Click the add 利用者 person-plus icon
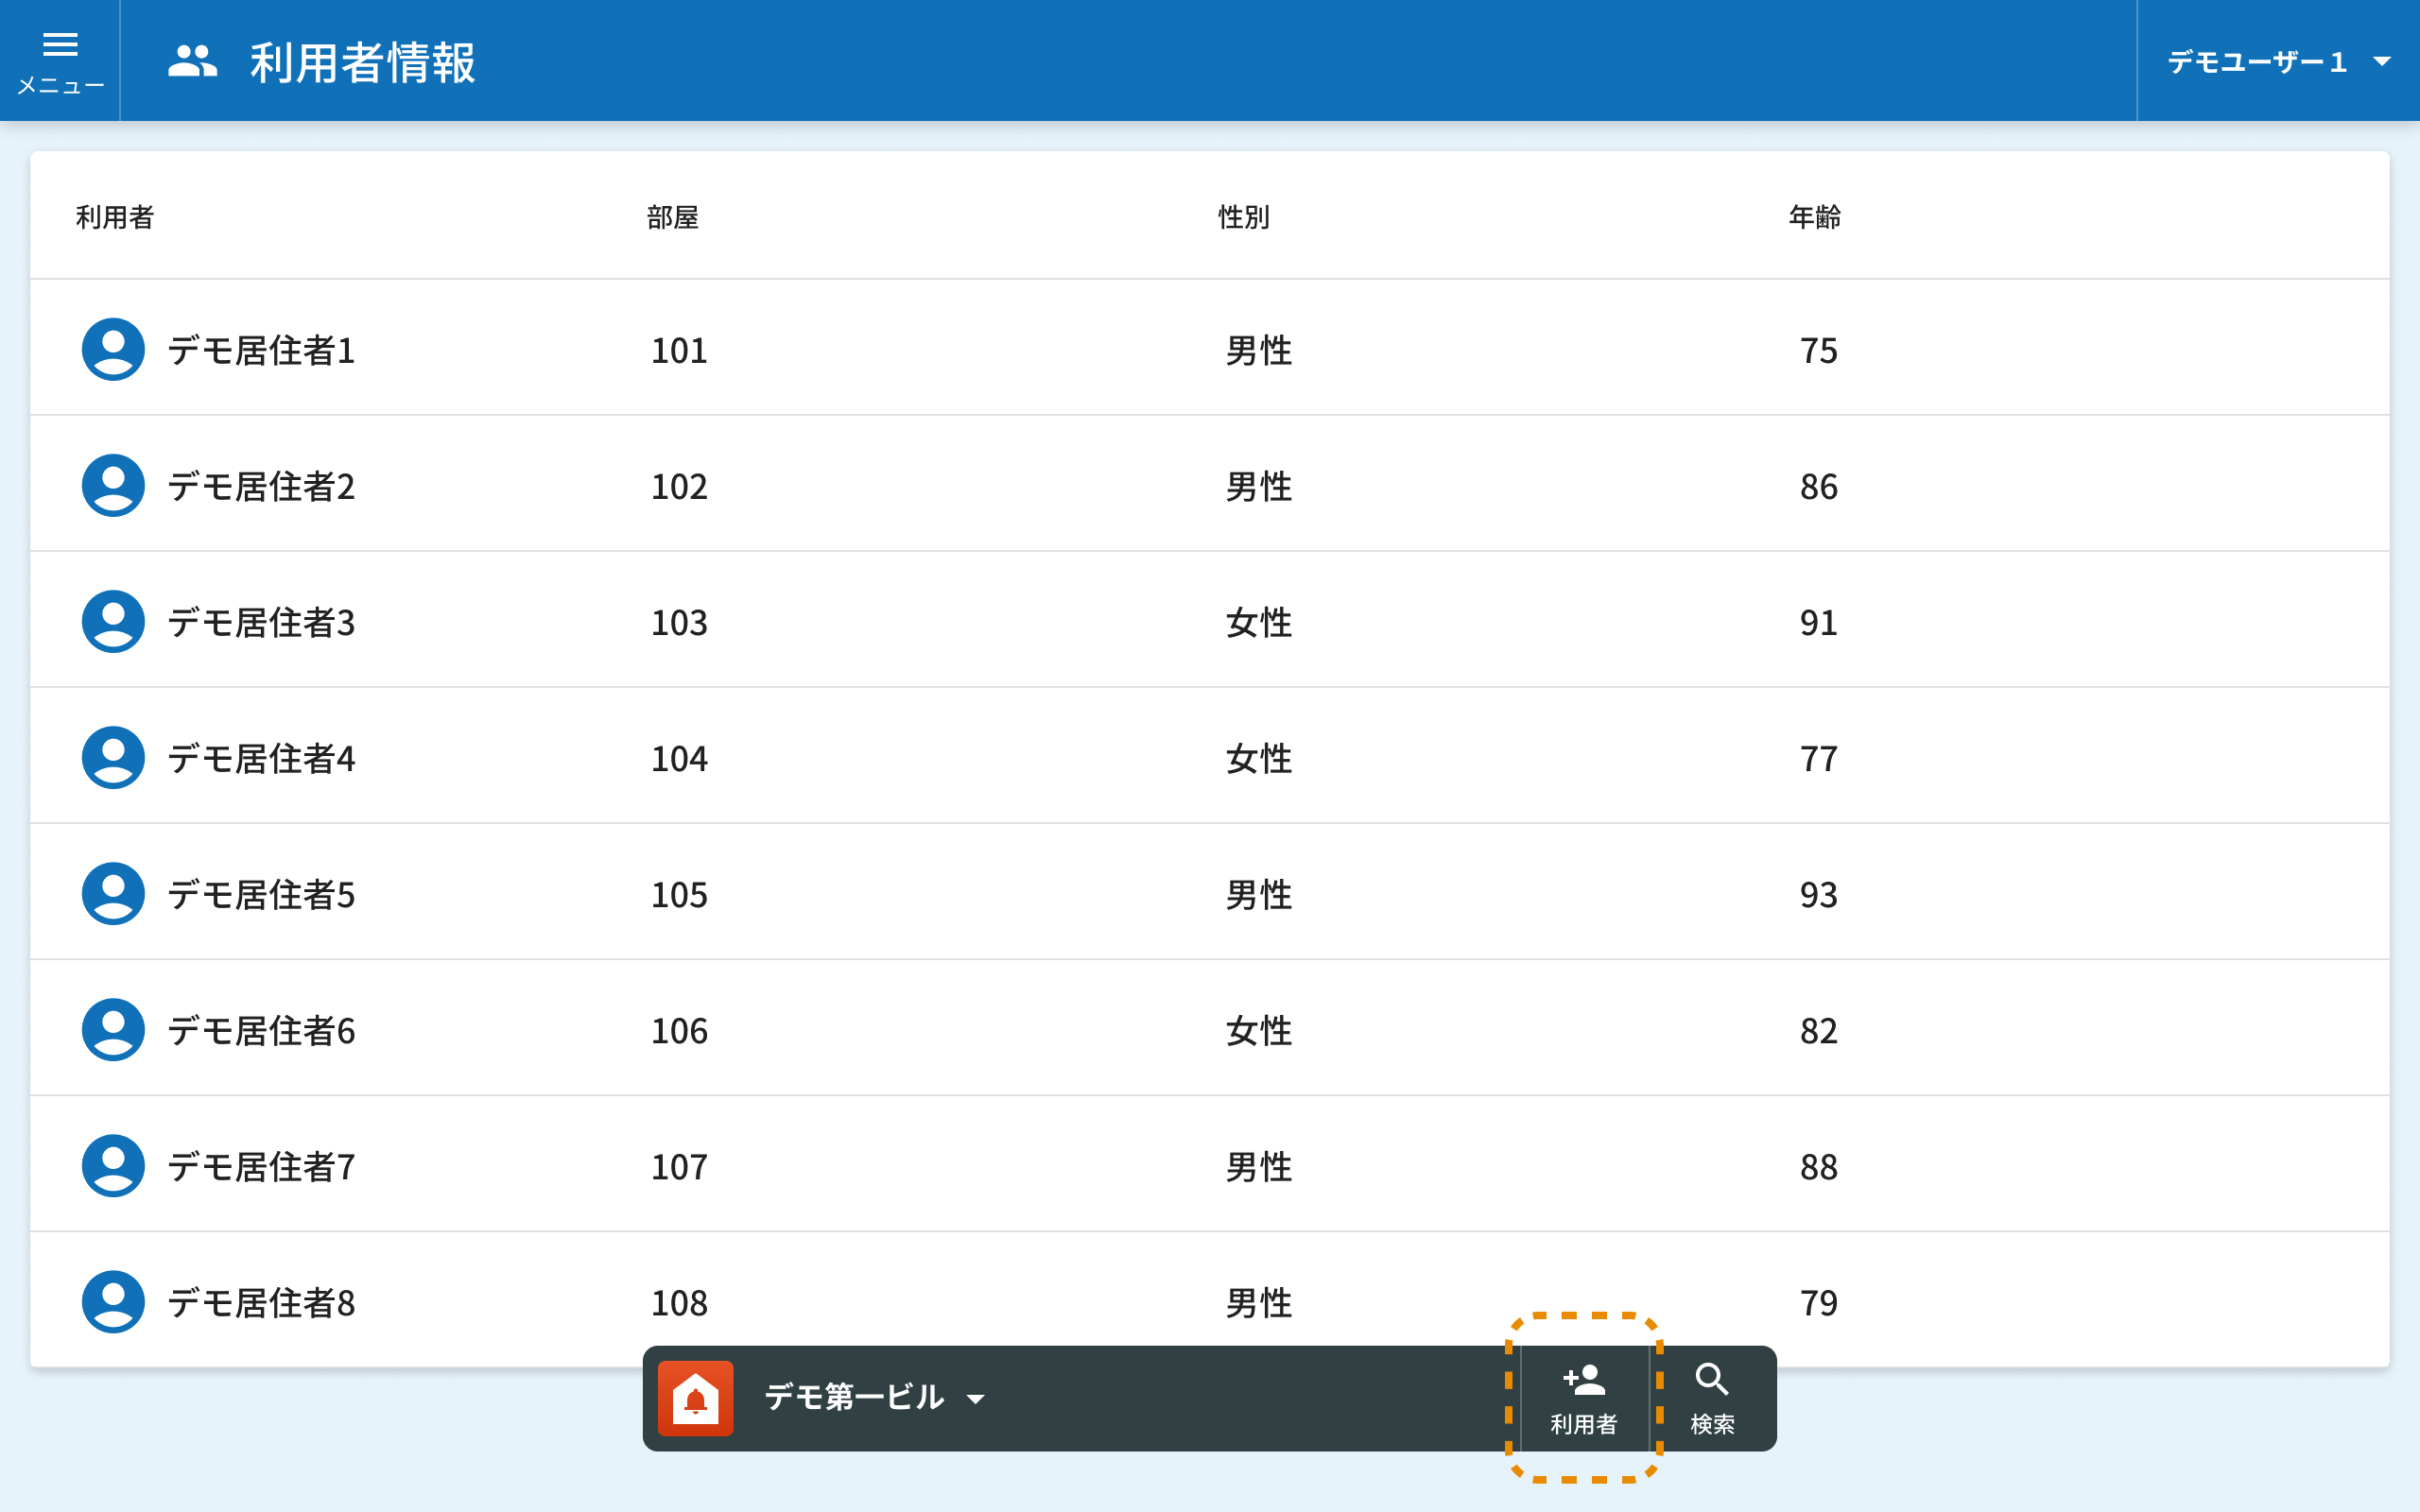Image resolution: width=2420 pixels, height=1512 pixels. (x=1583, y=1381)
